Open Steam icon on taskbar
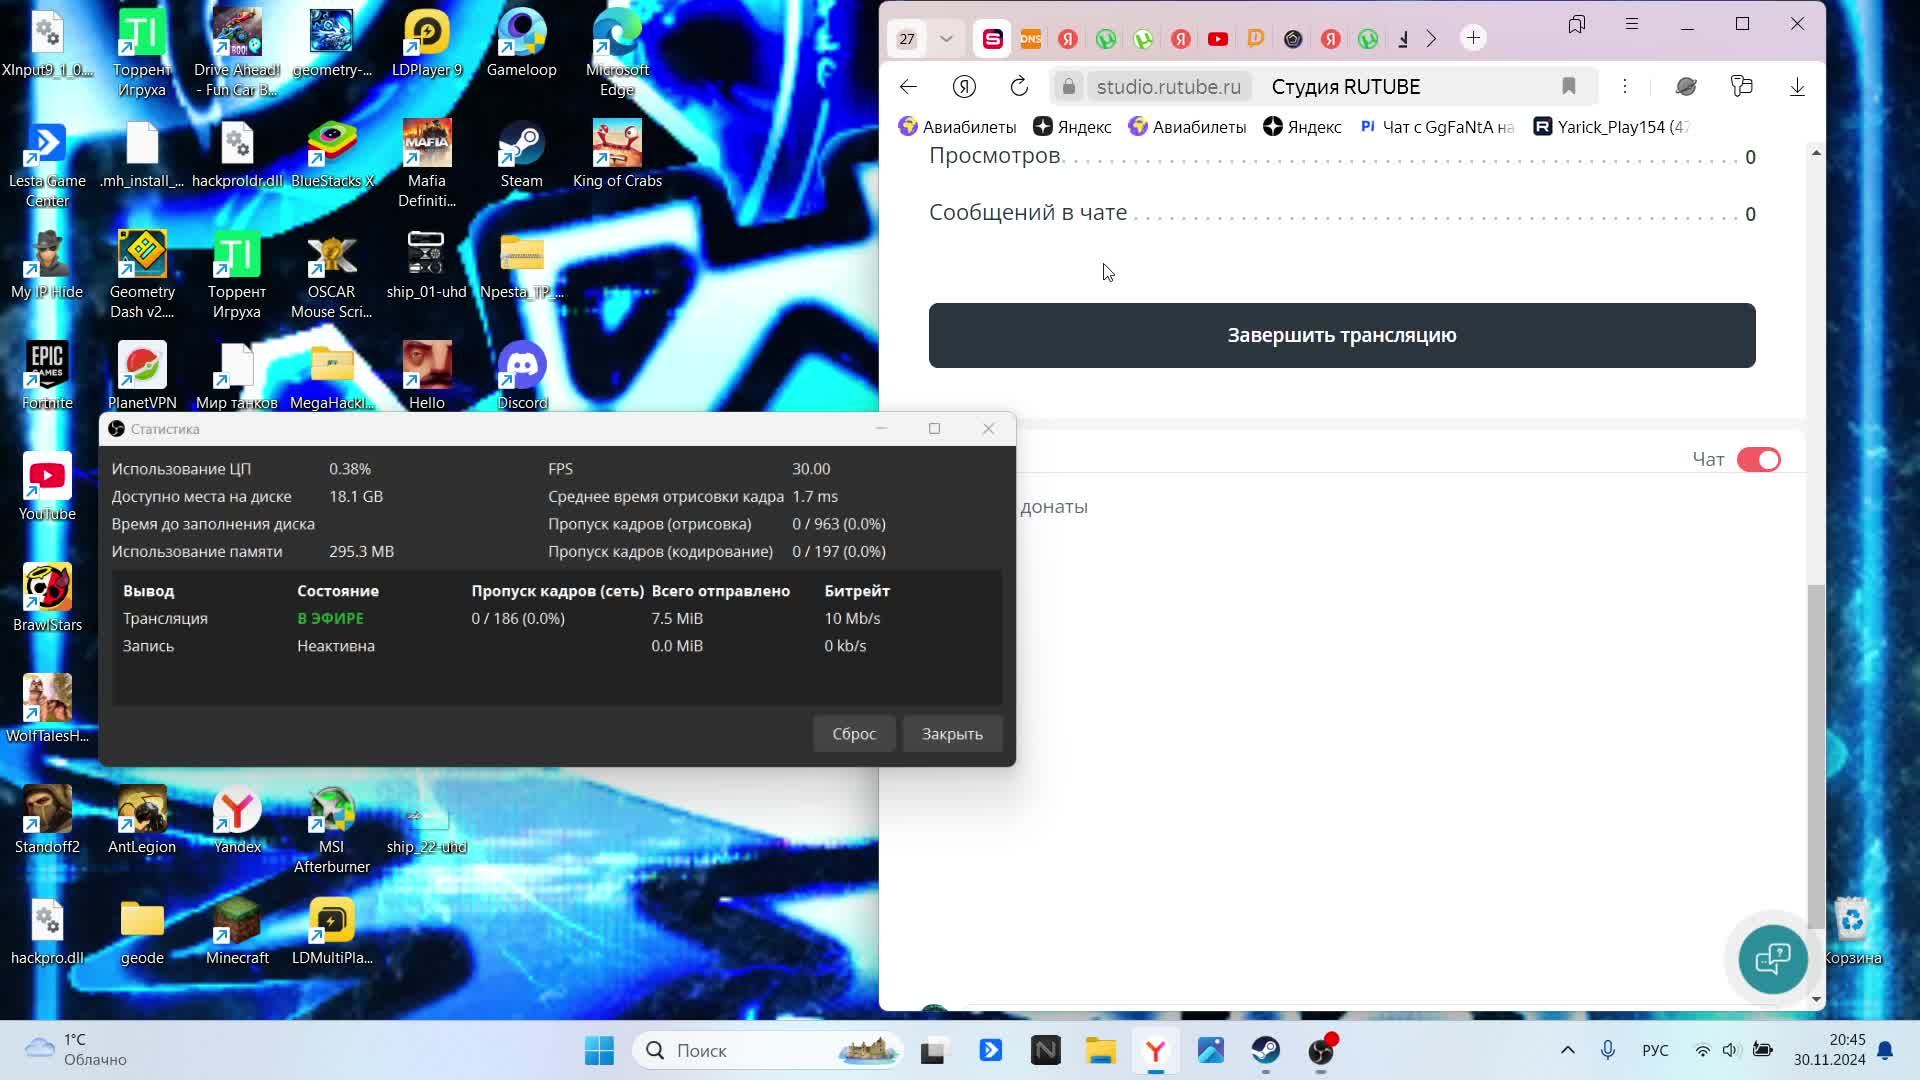 point(1266,1051)
